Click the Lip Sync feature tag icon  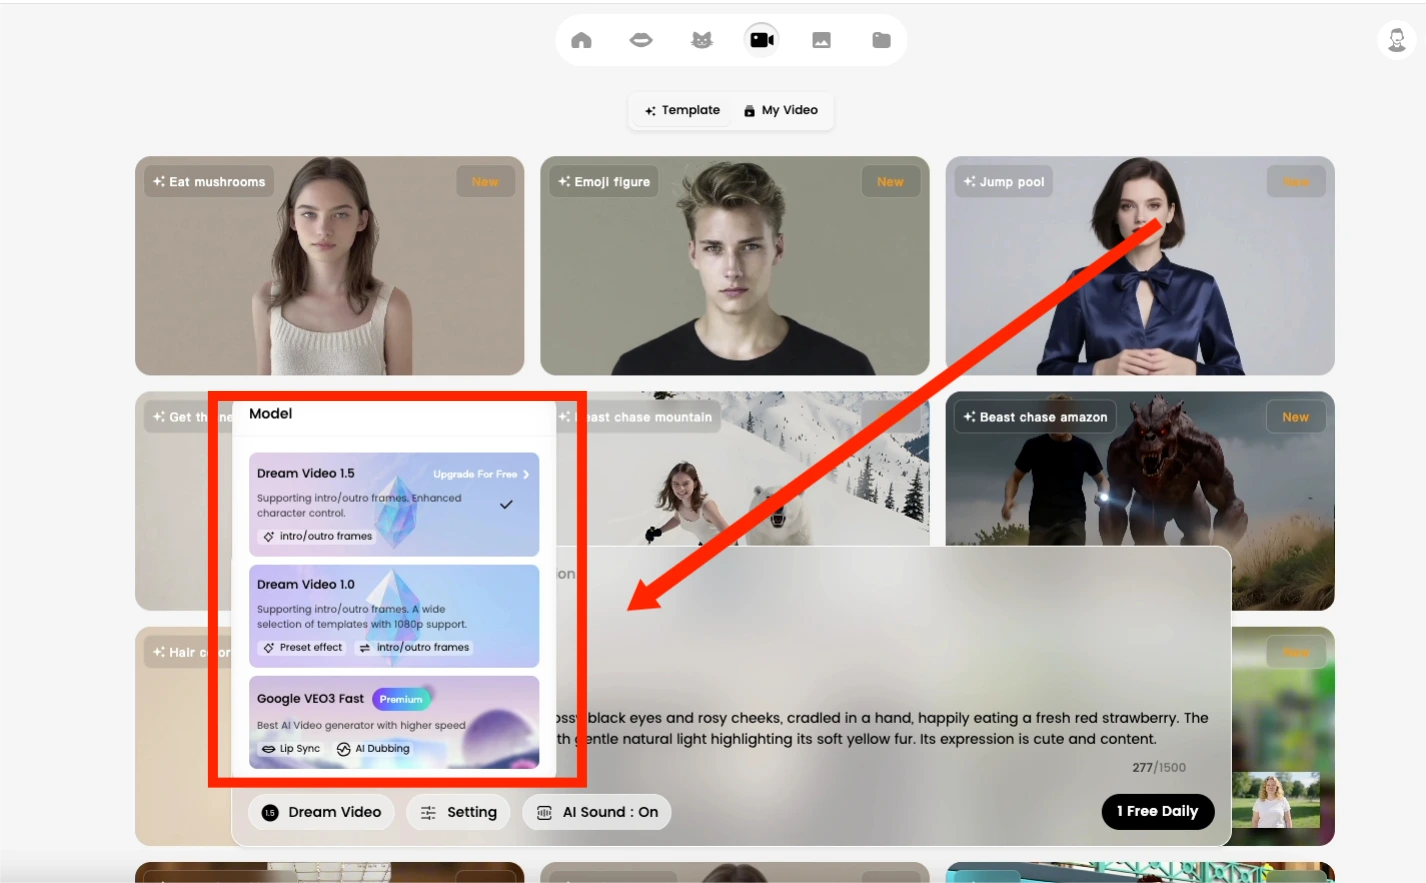269,749
